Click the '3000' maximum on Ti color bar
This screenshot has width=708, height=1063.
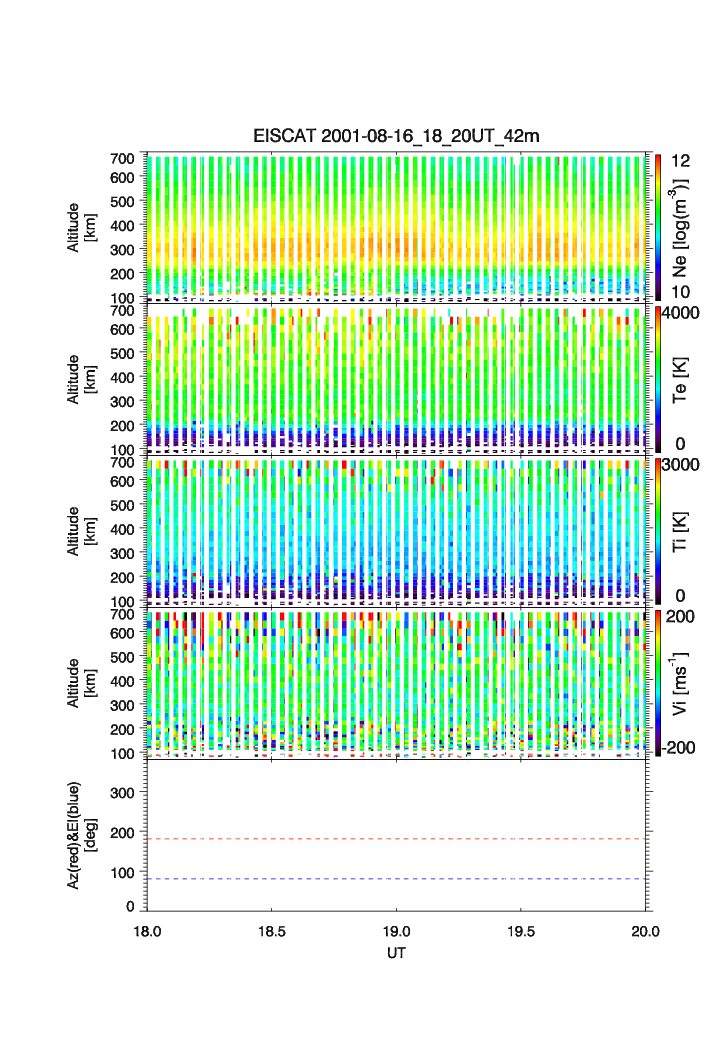point(680,464)
